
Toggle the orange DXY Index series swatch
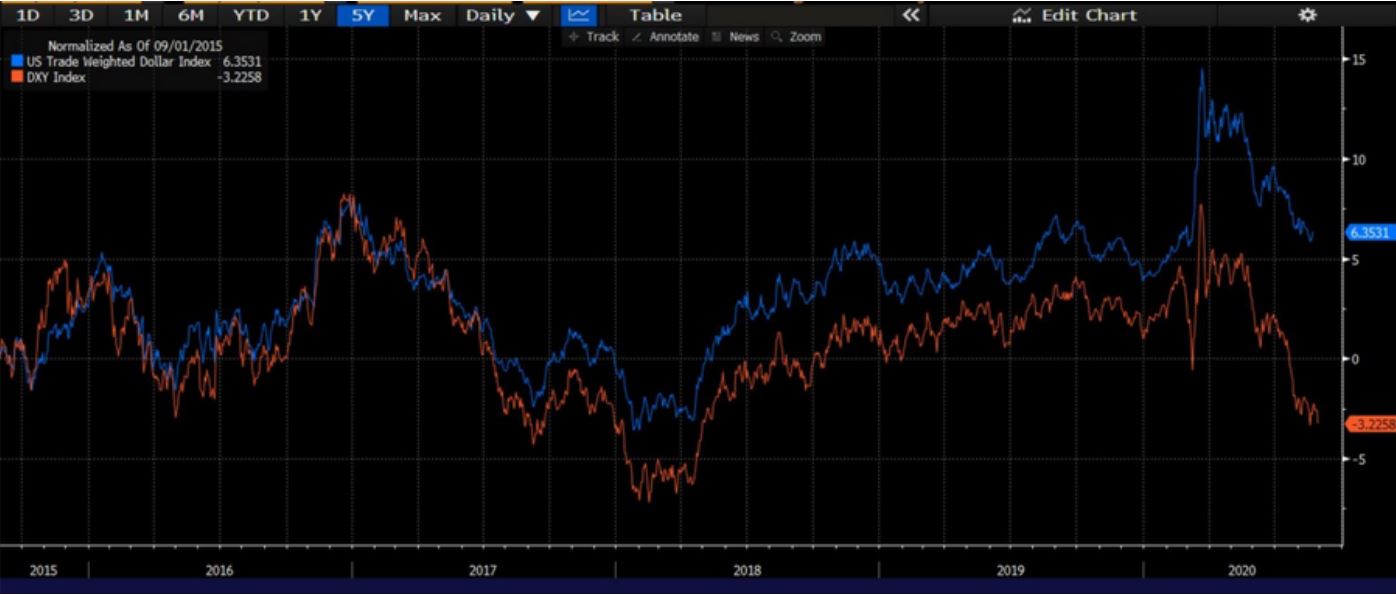[17, 77]
